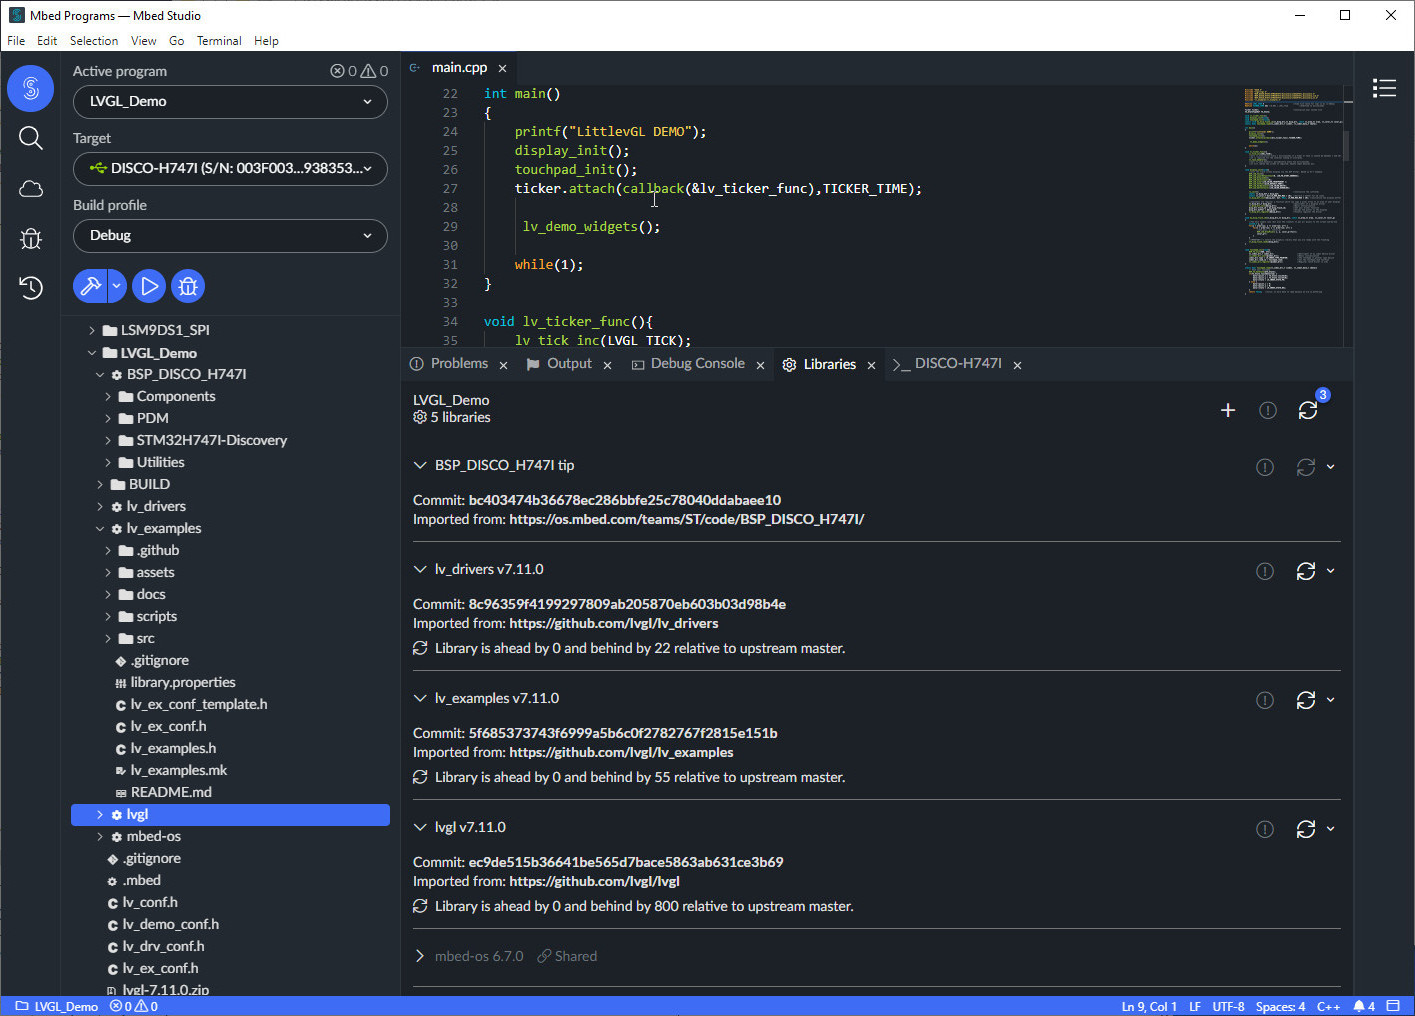Open the Mbed Studio explorer view icon
Screen dimensions: 1415x1016
[x=31, y=88]
